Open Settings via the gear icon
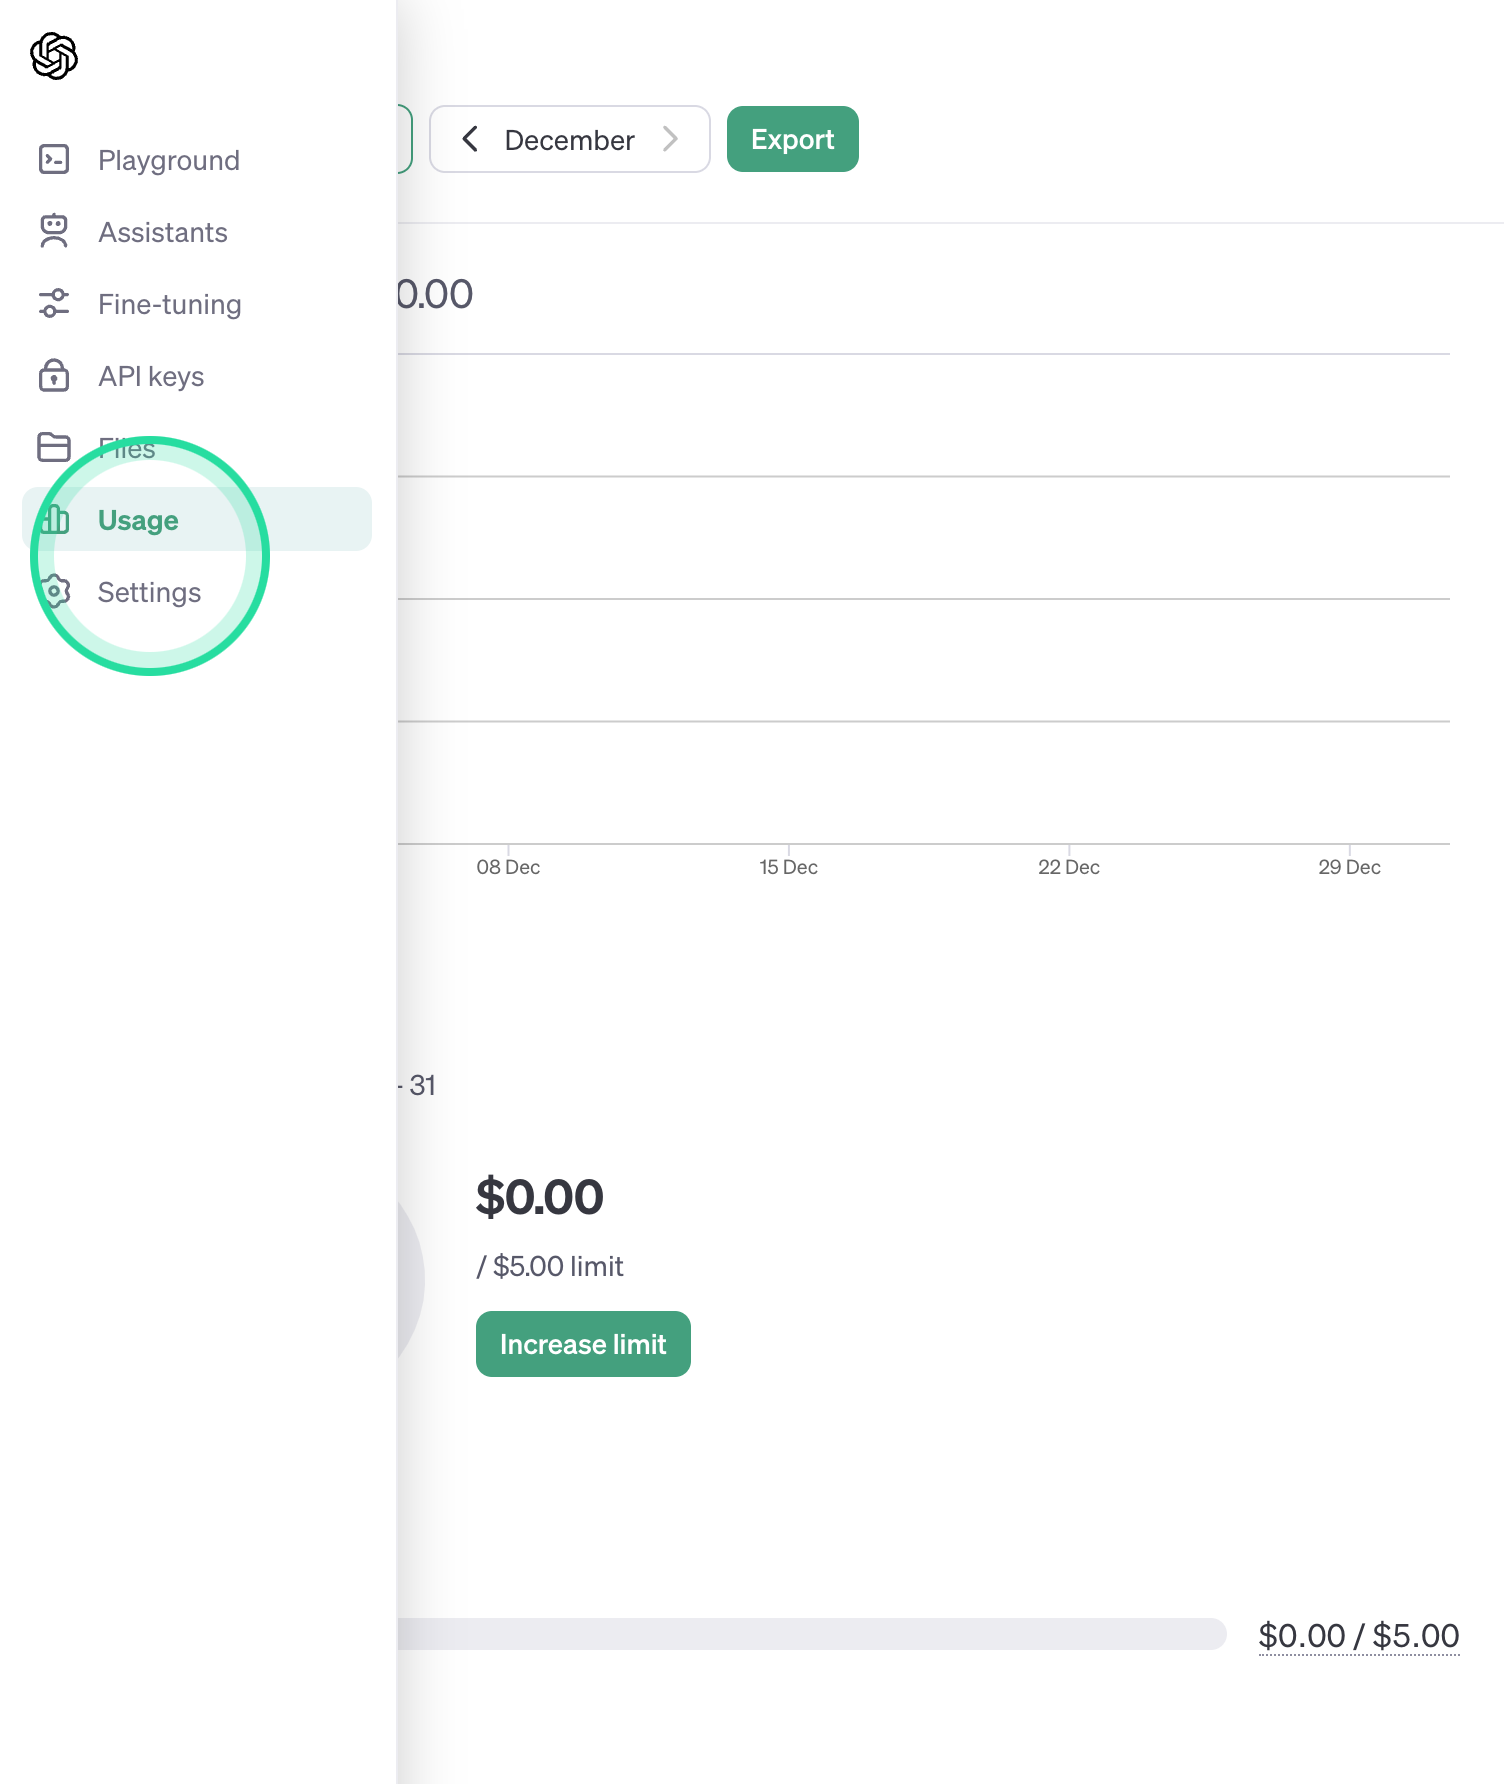The height and width of the screenshot is (1784, 1504). tap(54, 591)
